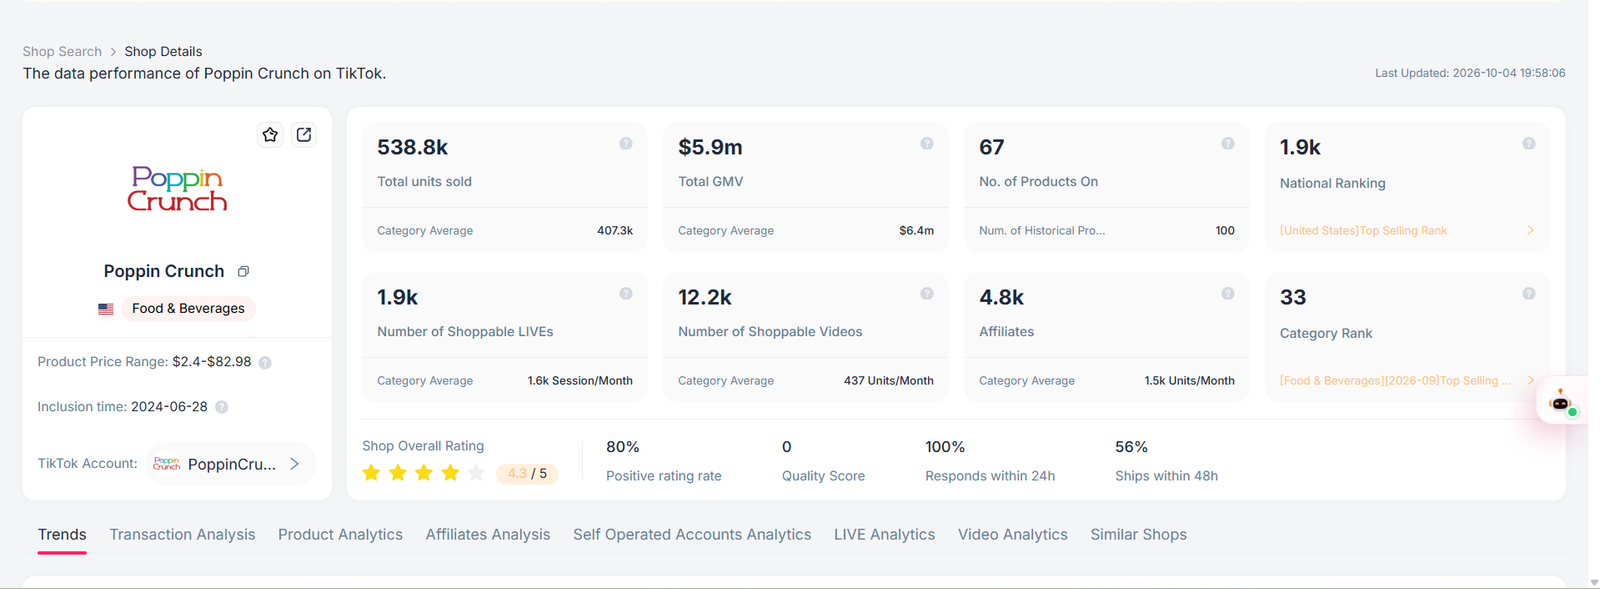Screen dimensions: 1600x589
Task: Open help icon on Shoppable Videos card
Action: [x=927, y=294]
